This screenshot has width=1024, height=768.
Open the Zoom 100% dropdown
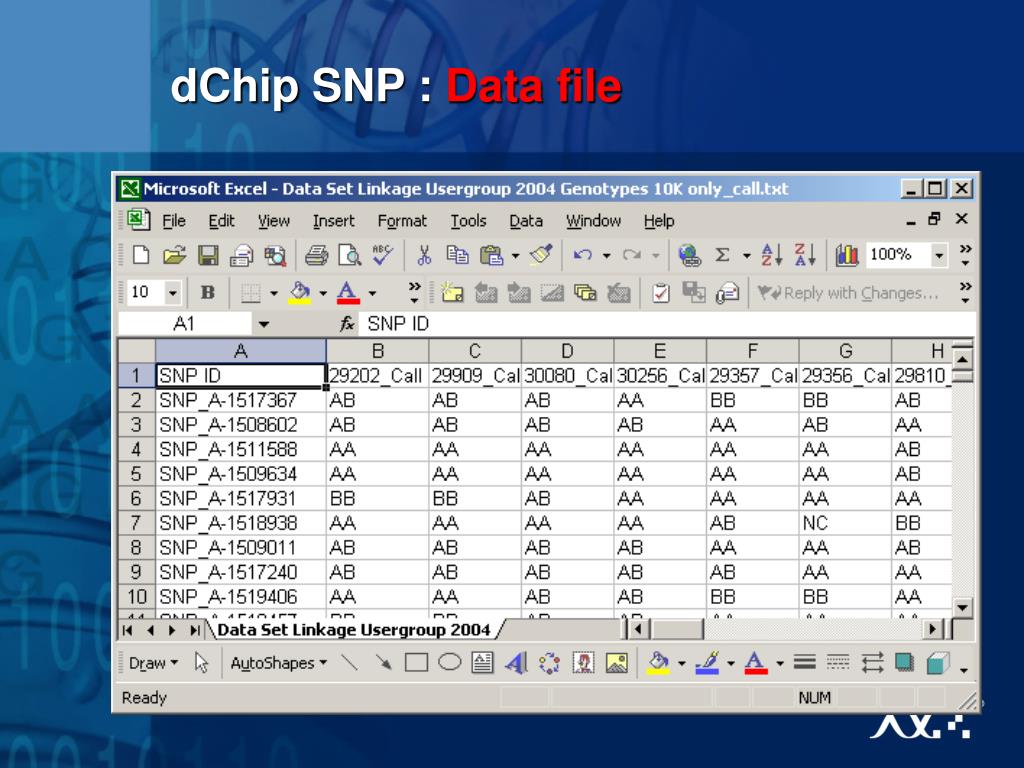click(939, 255)
